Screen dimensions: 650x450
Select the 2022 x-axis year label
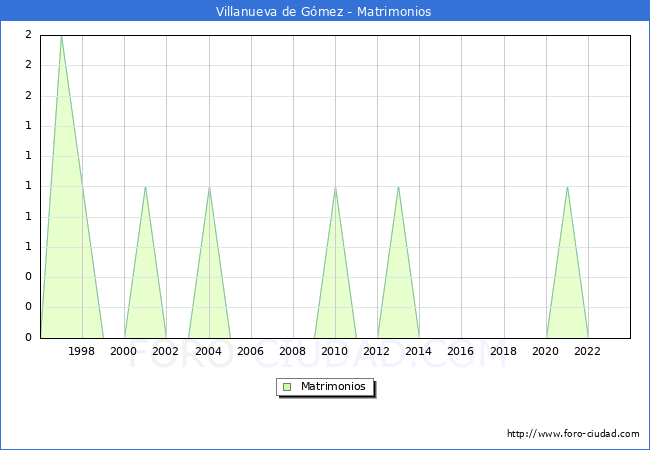(588, 351)
